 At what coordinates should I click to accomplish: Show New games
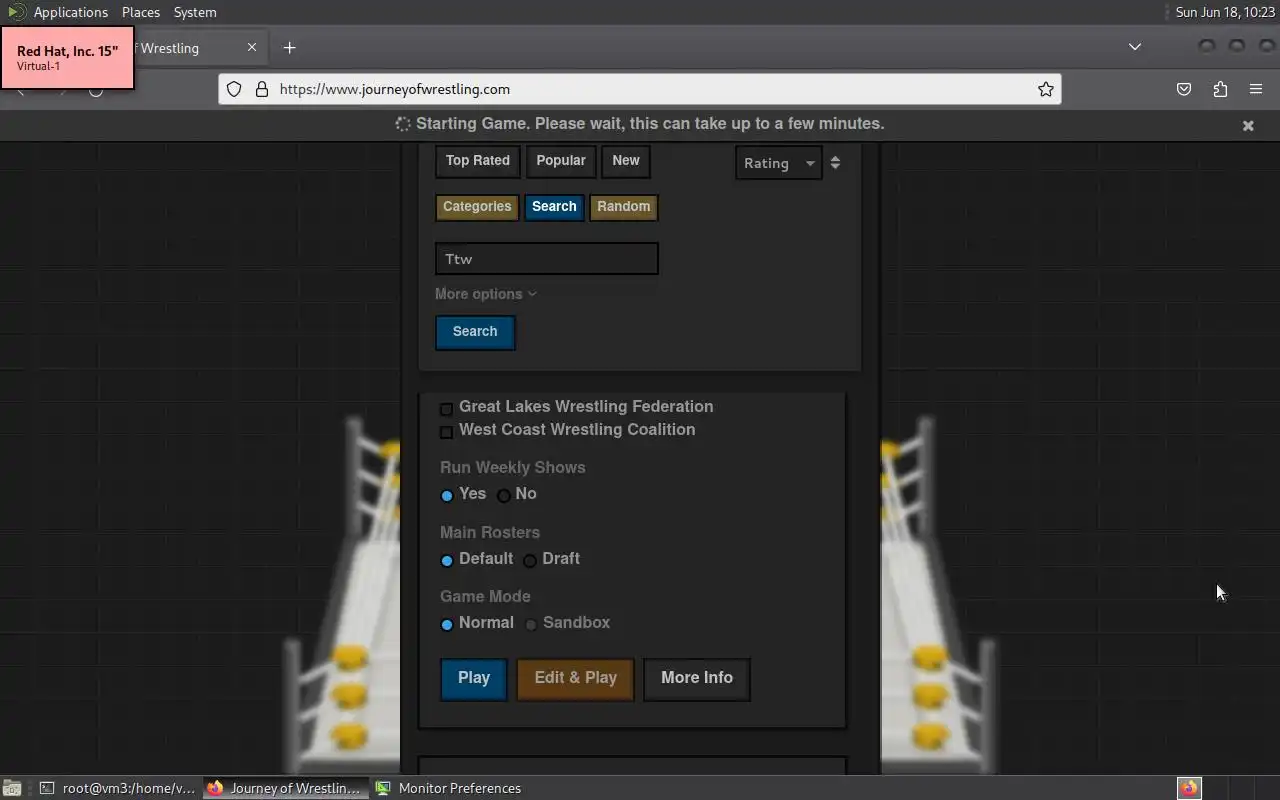626,161
